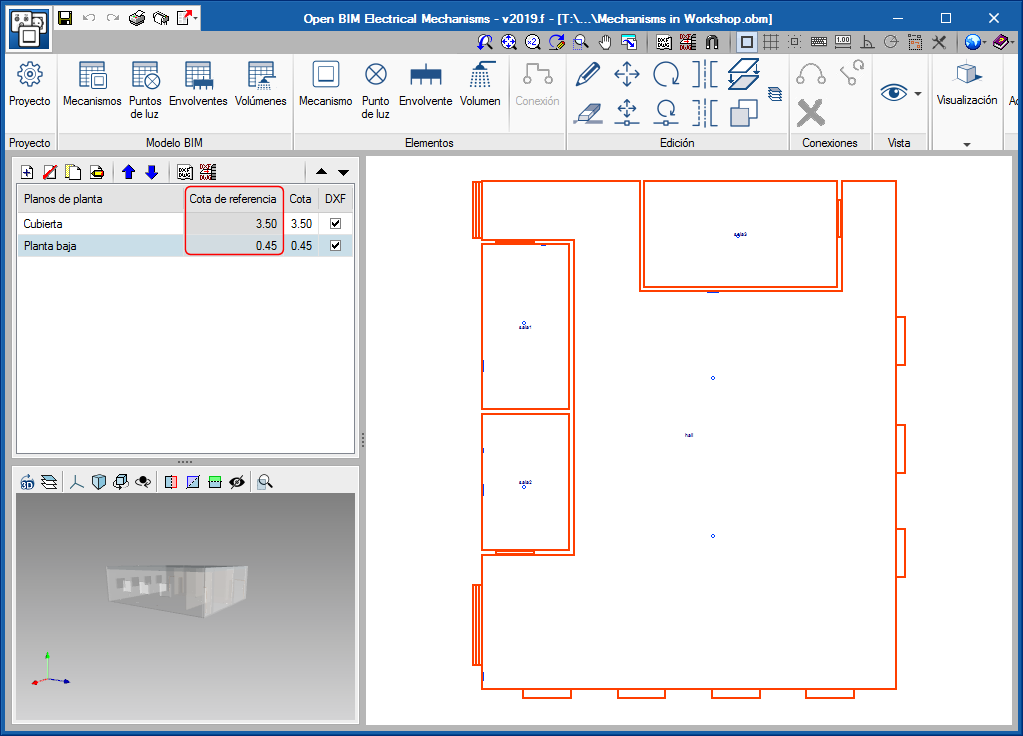This screenshot has height=736, width=1023.
Task: Toggle the green horizontal section cut icon
Action: (215, 482)
